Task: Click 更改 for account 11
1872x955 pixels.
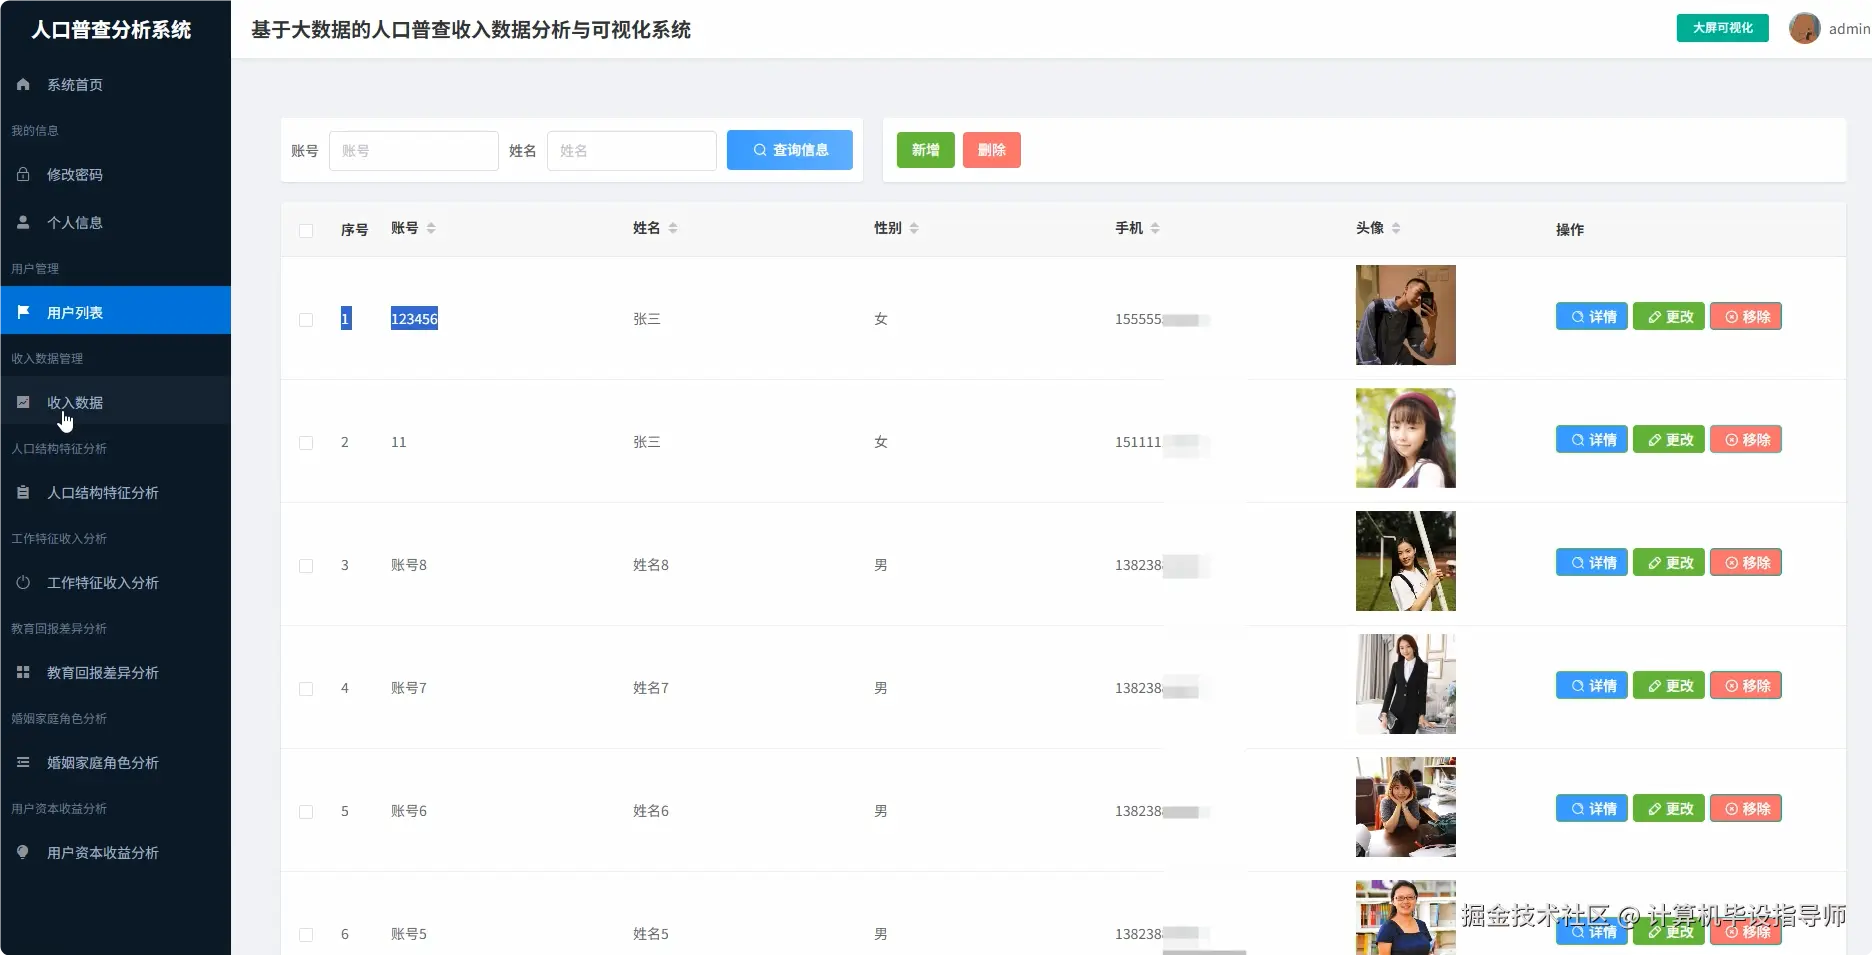Action: click(1669, 440)
